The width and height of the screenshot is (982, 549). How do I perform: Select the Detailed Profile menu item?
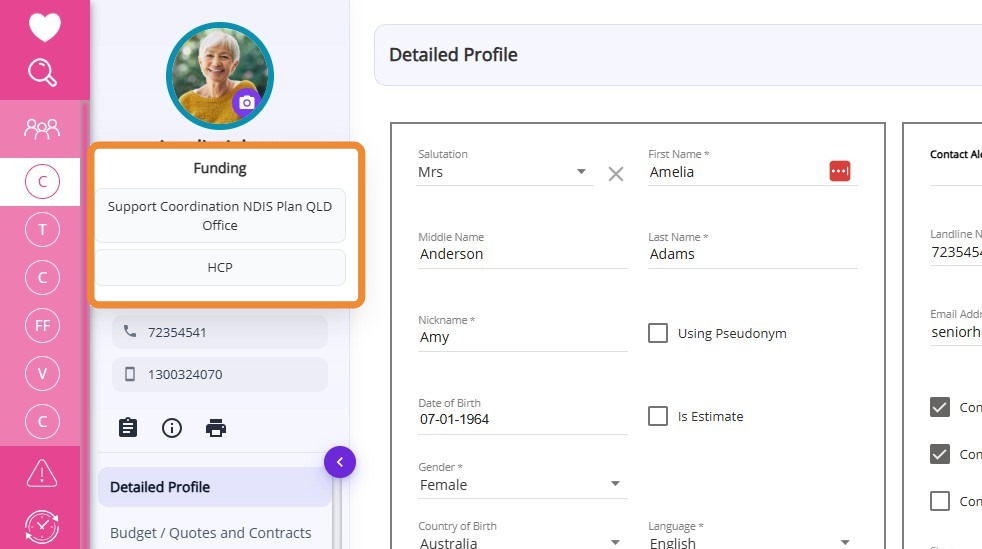click(214, 487)
